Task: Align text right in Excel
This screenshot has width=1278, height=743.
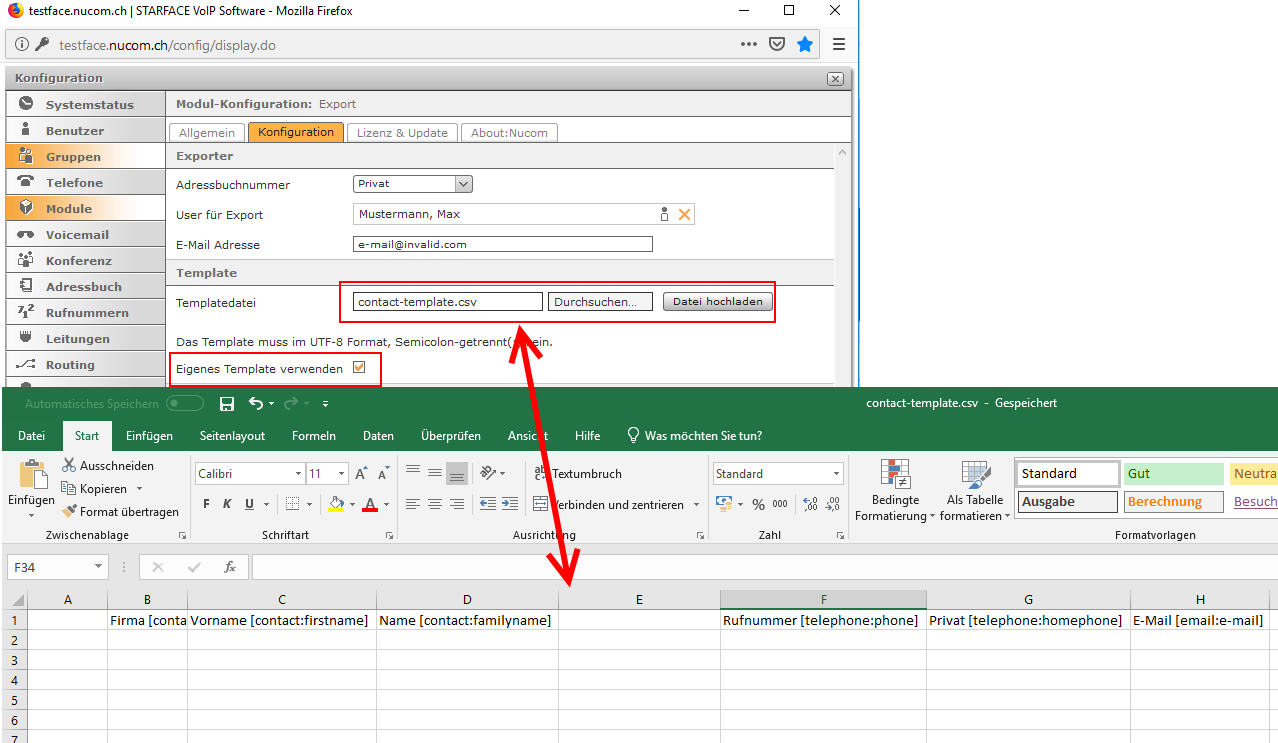Action: pyautogui.click(x=456, y=504)
